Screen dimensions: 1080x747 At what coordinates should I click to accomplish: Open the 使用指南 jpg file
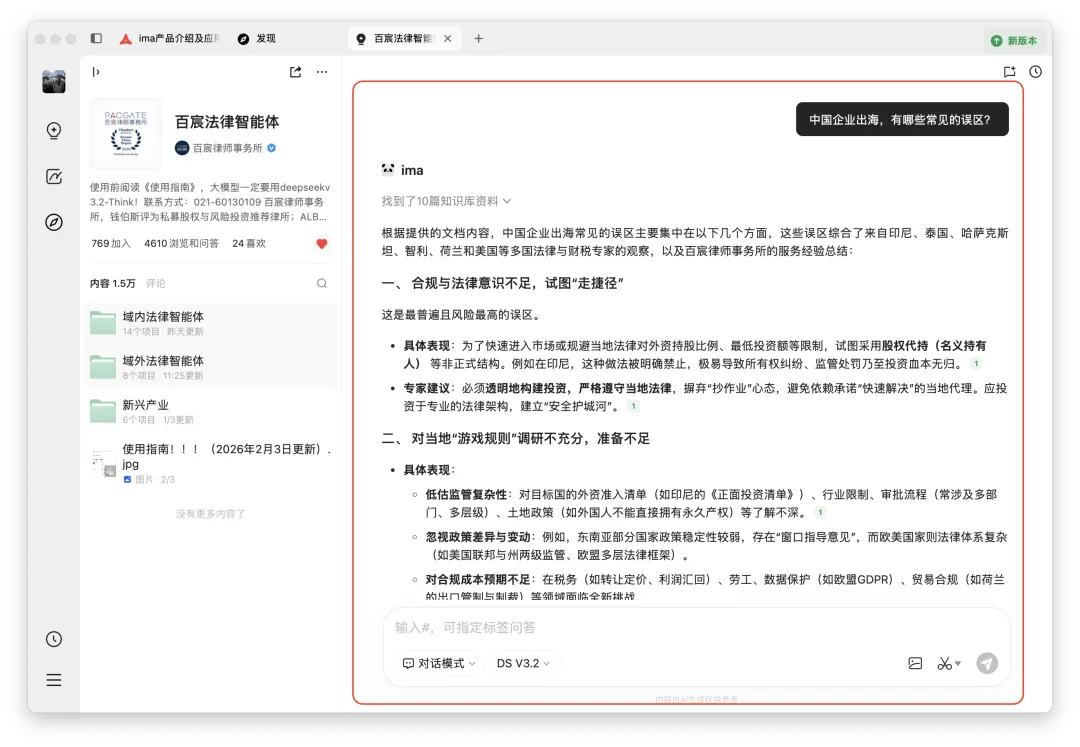pyautogui.click(x=211, y=463)
